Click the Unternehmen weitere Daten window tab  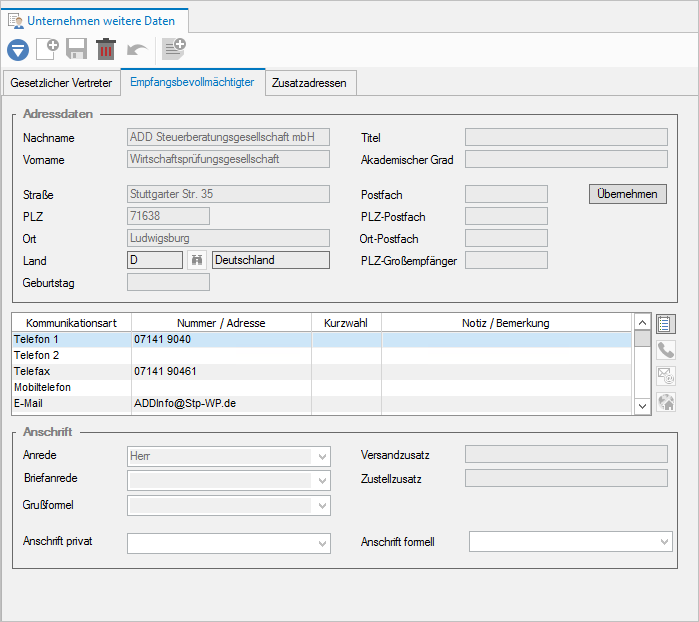(95, 21)
